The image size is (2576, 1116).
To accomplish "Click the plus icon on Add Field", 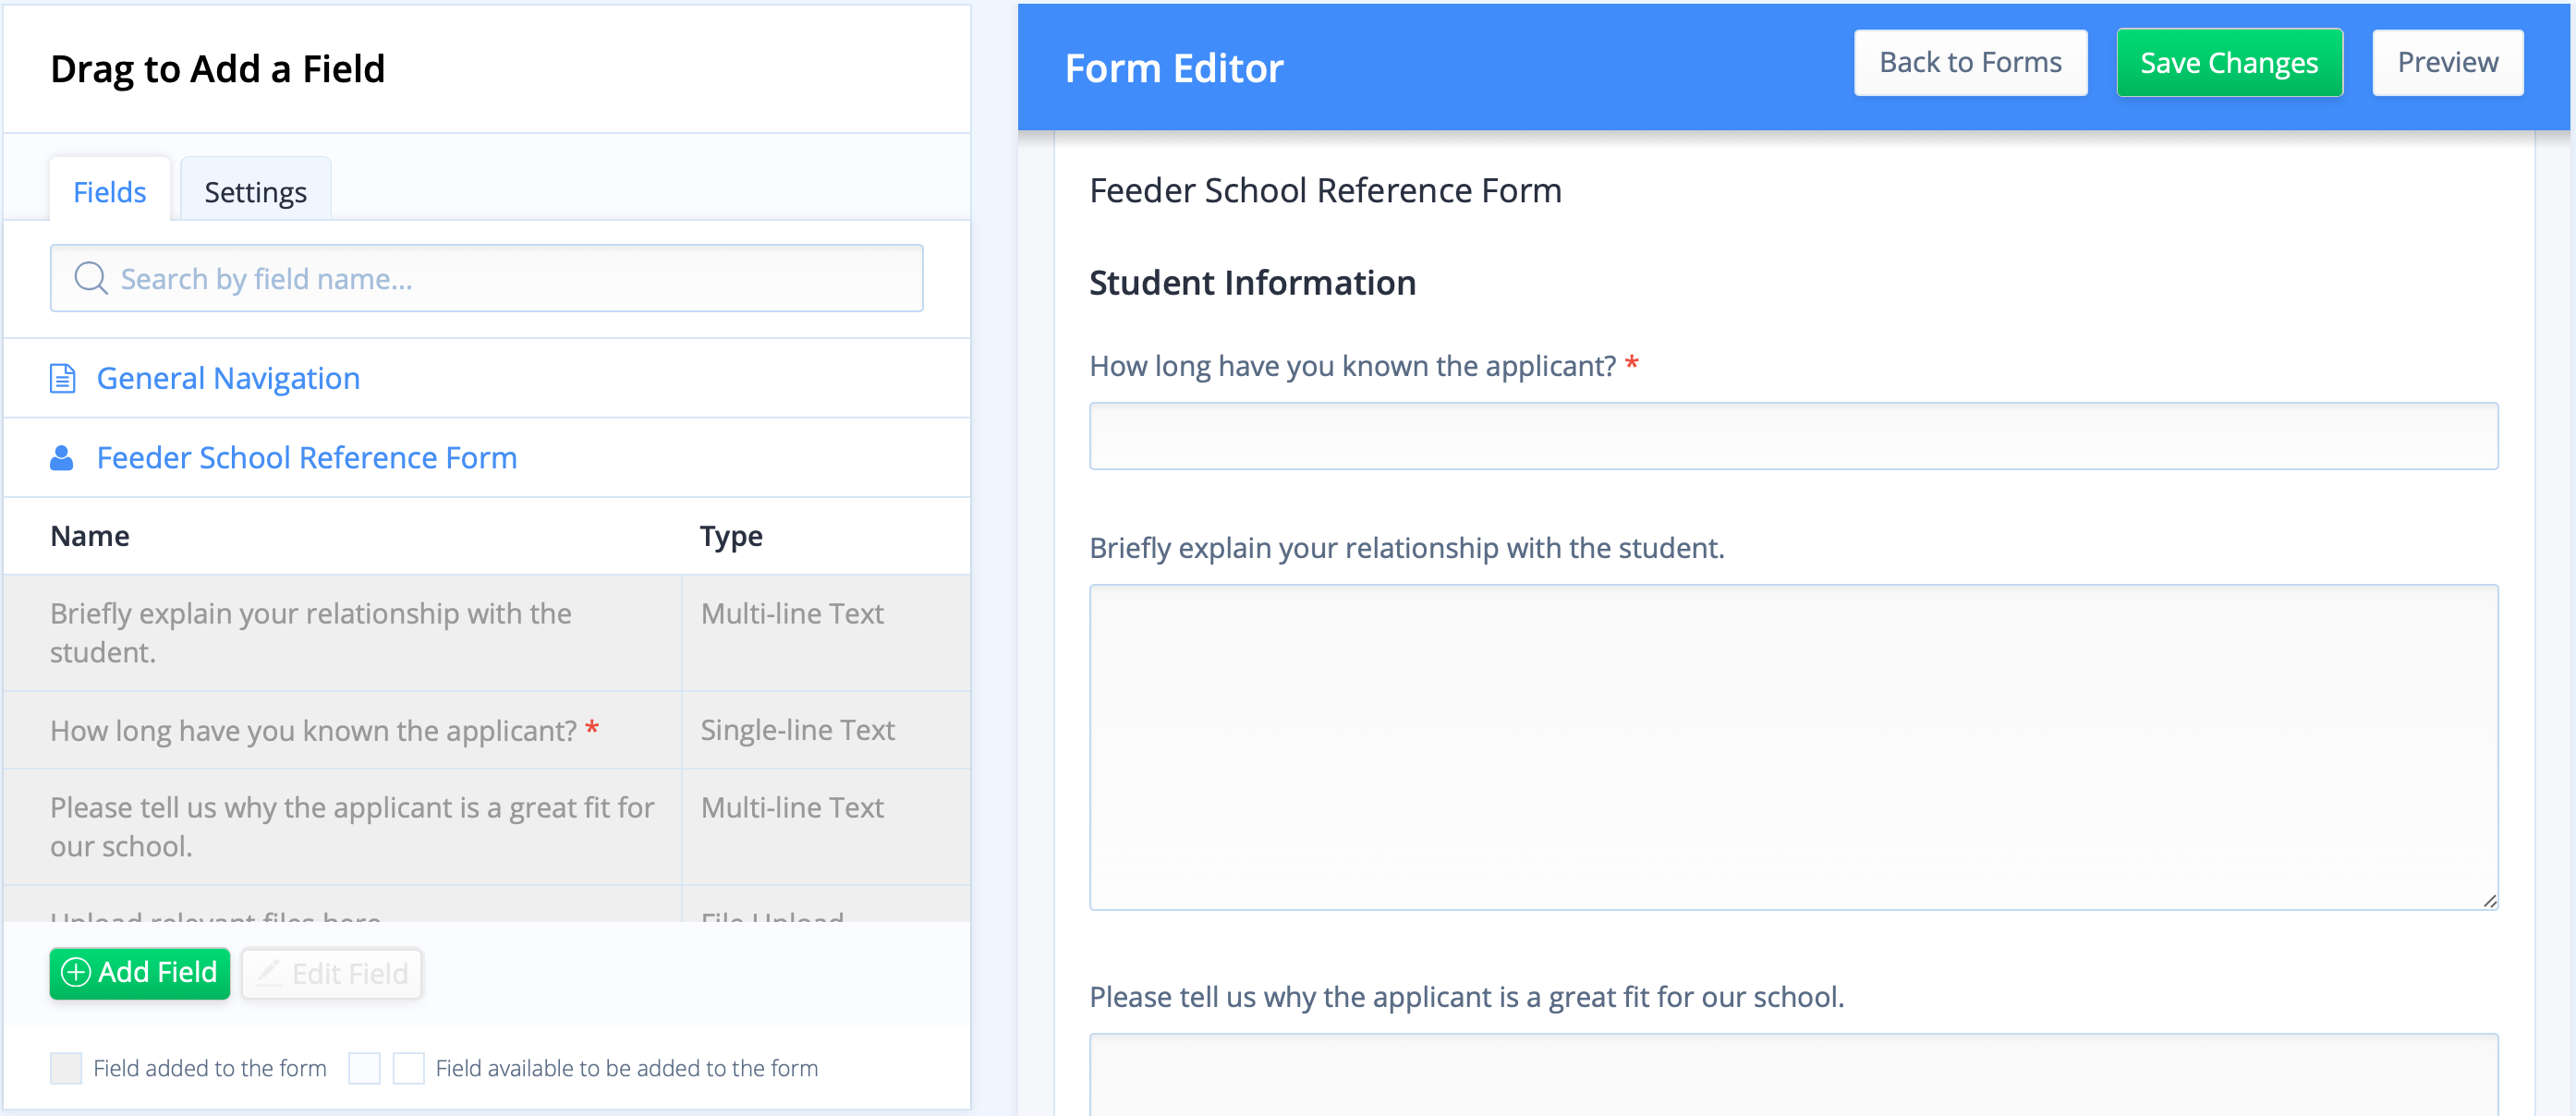I will (76, 972).
